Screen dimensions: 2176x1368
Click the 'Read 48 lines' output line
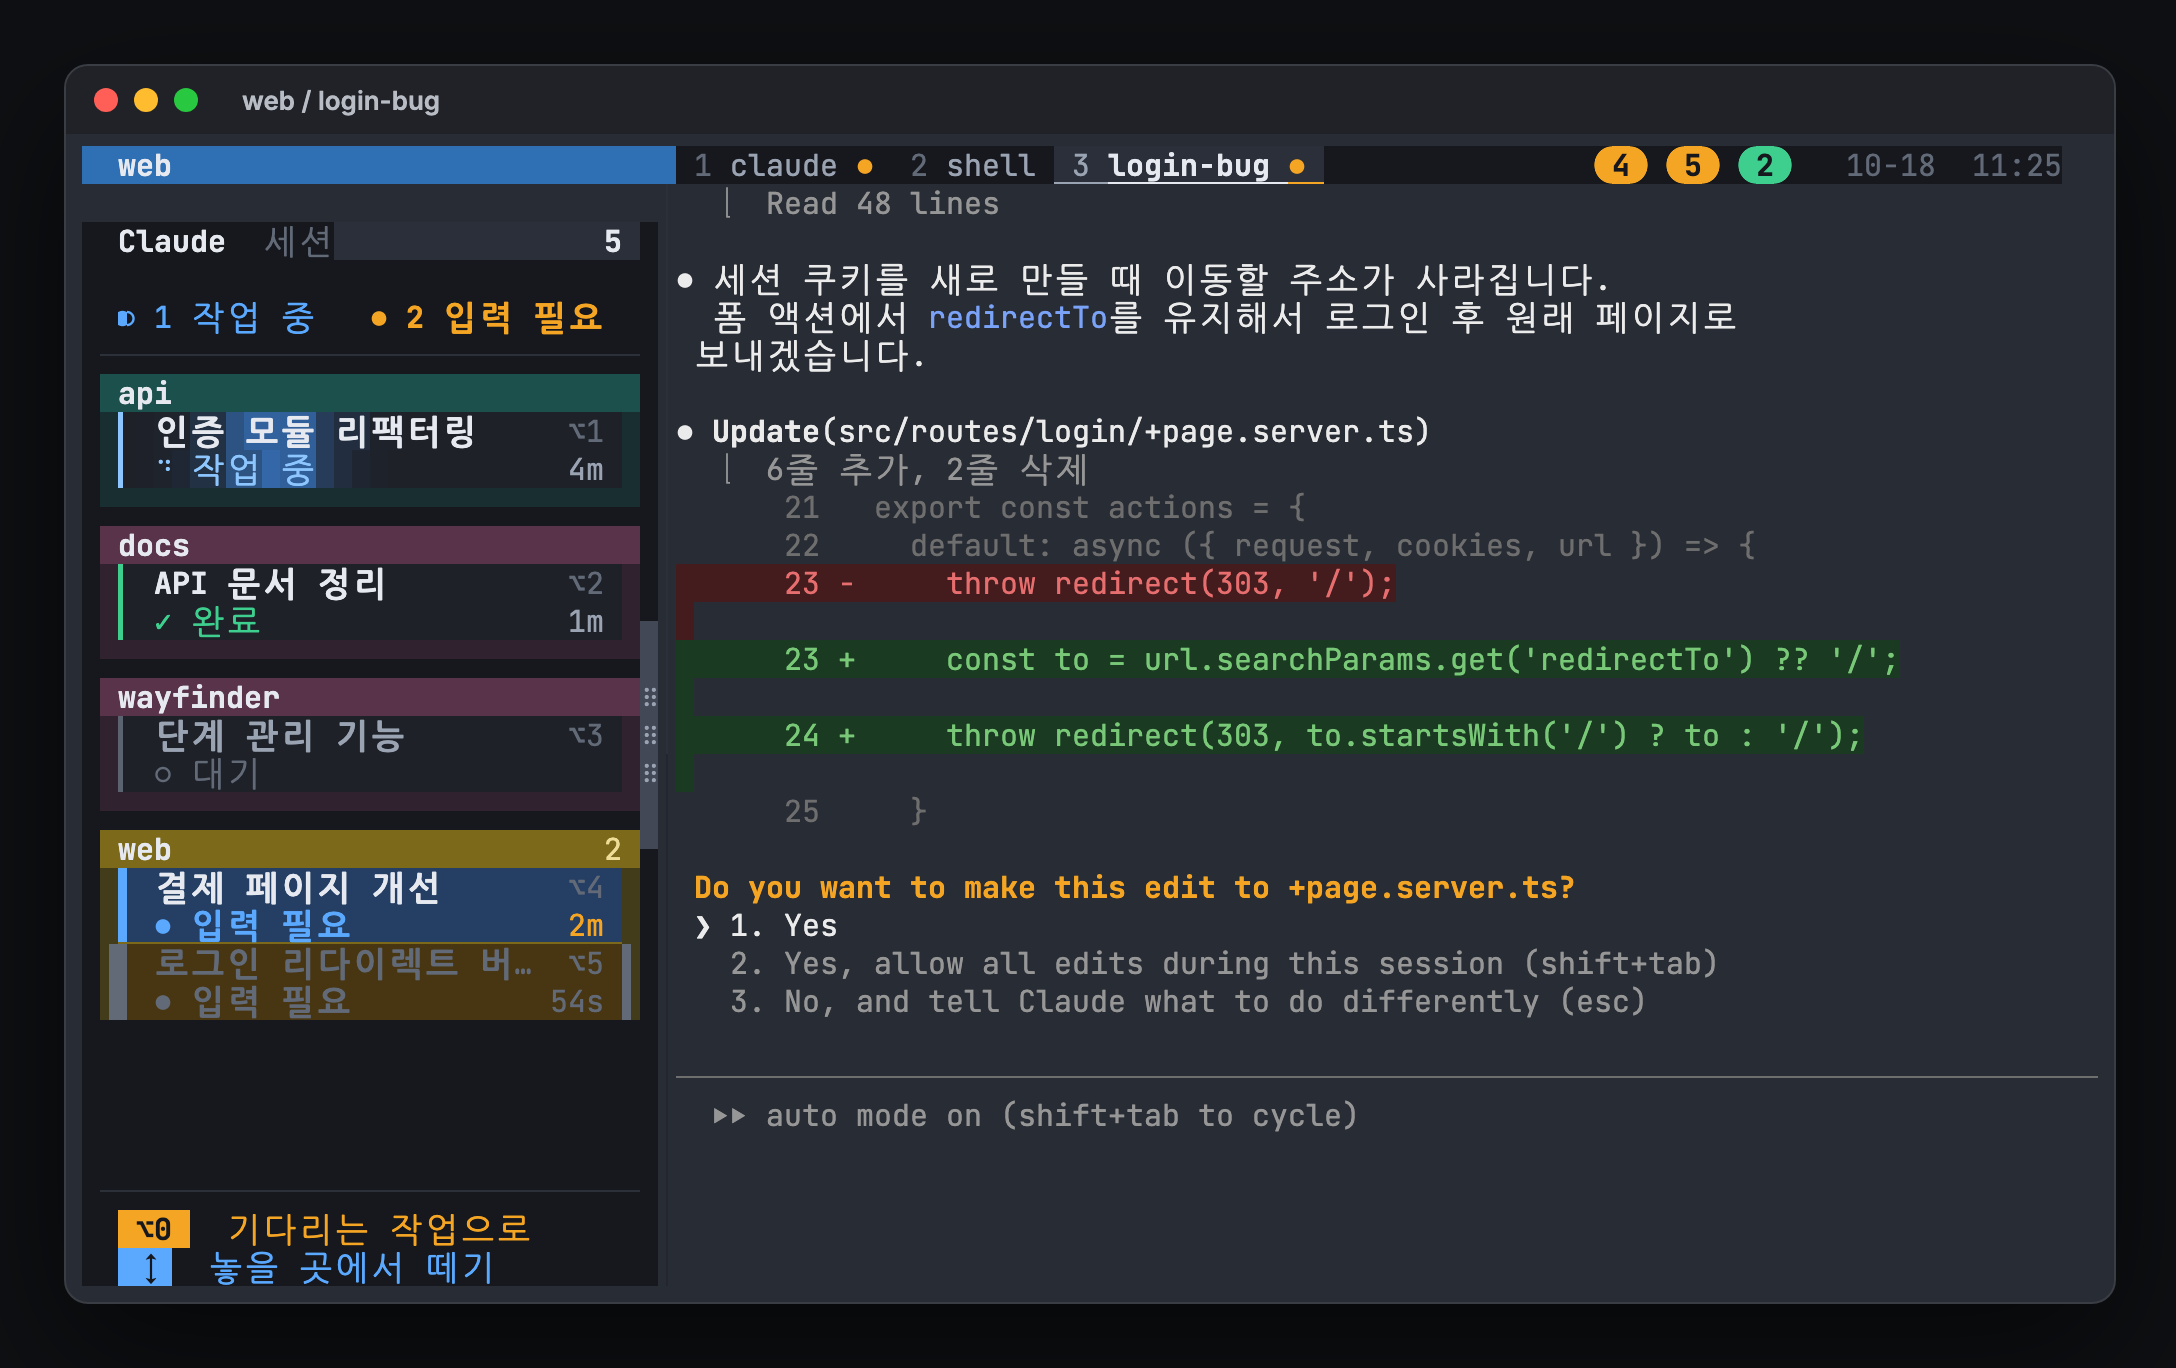click(882, 204)
